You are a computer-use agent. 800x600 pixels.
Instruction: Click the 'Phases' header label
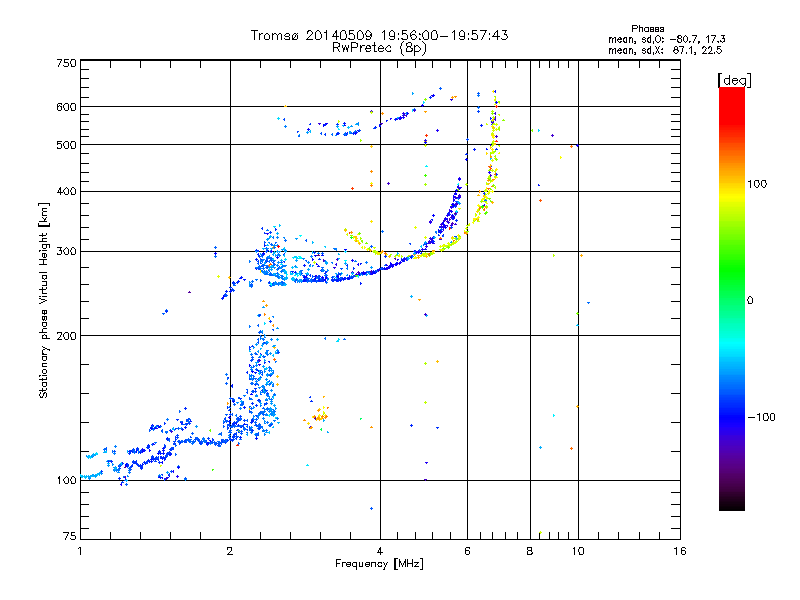pos(647,29)
